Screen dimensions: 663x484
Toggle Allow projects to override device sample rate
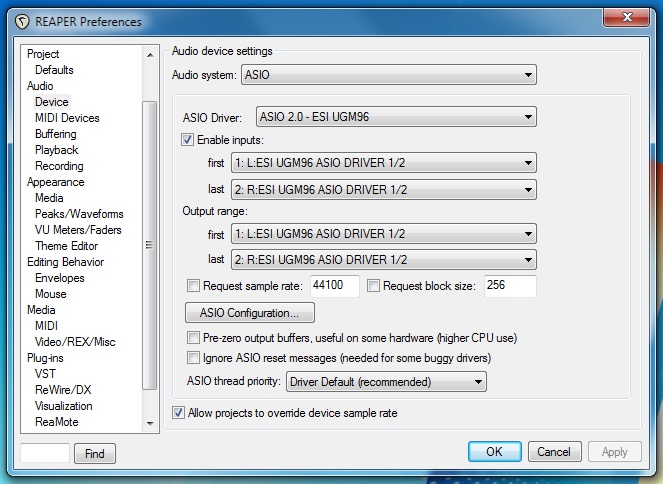pos(178,413)
